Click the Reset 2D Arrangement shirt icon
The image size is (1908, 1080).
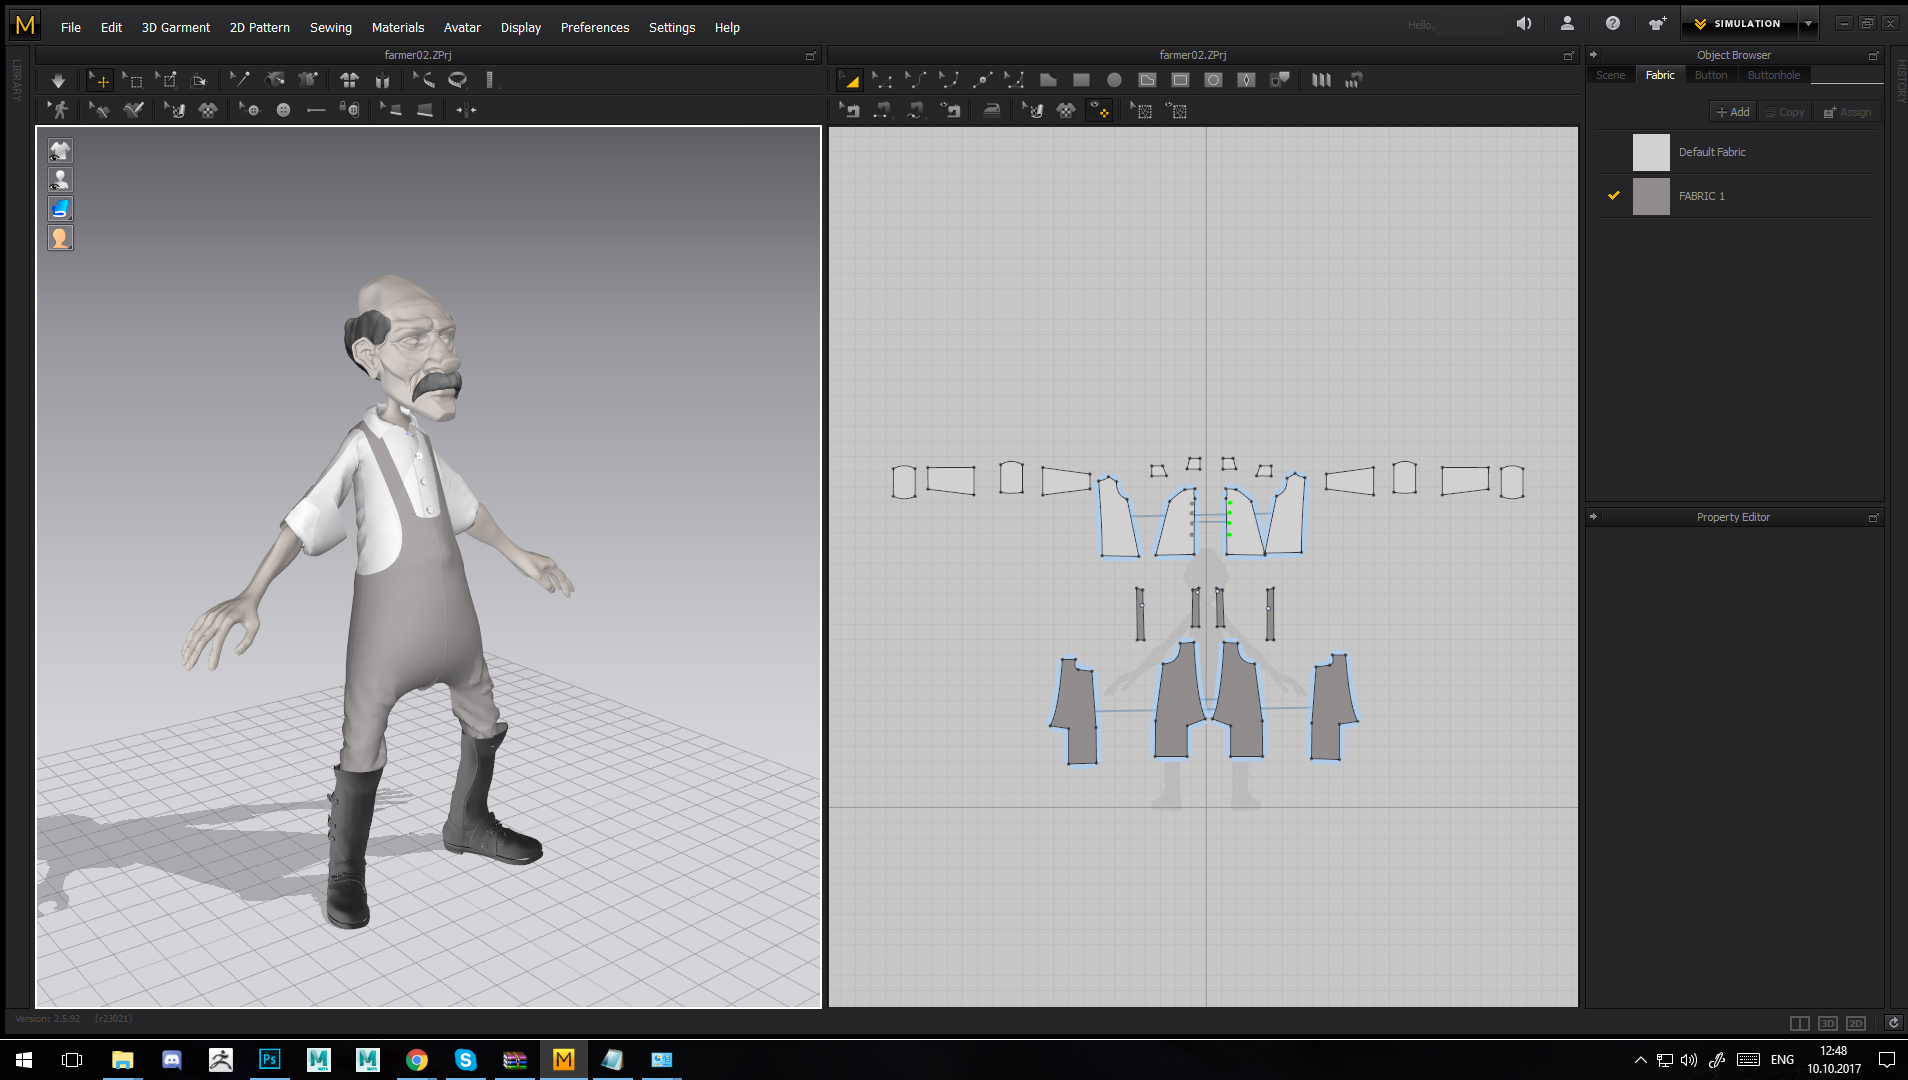coord(349,80)
